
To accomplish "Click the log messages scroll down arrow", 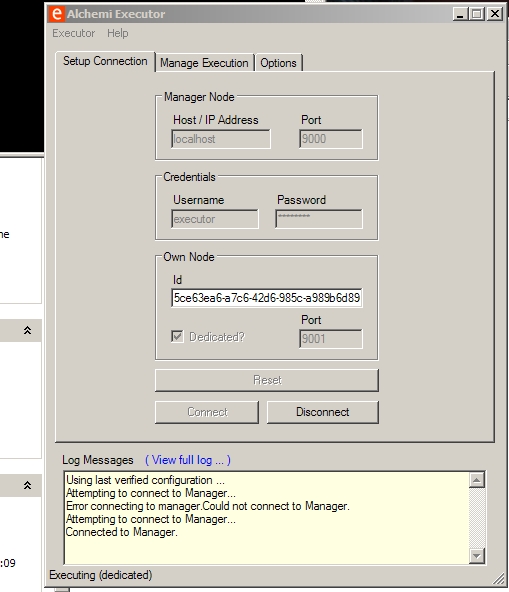I will [477, 556].
